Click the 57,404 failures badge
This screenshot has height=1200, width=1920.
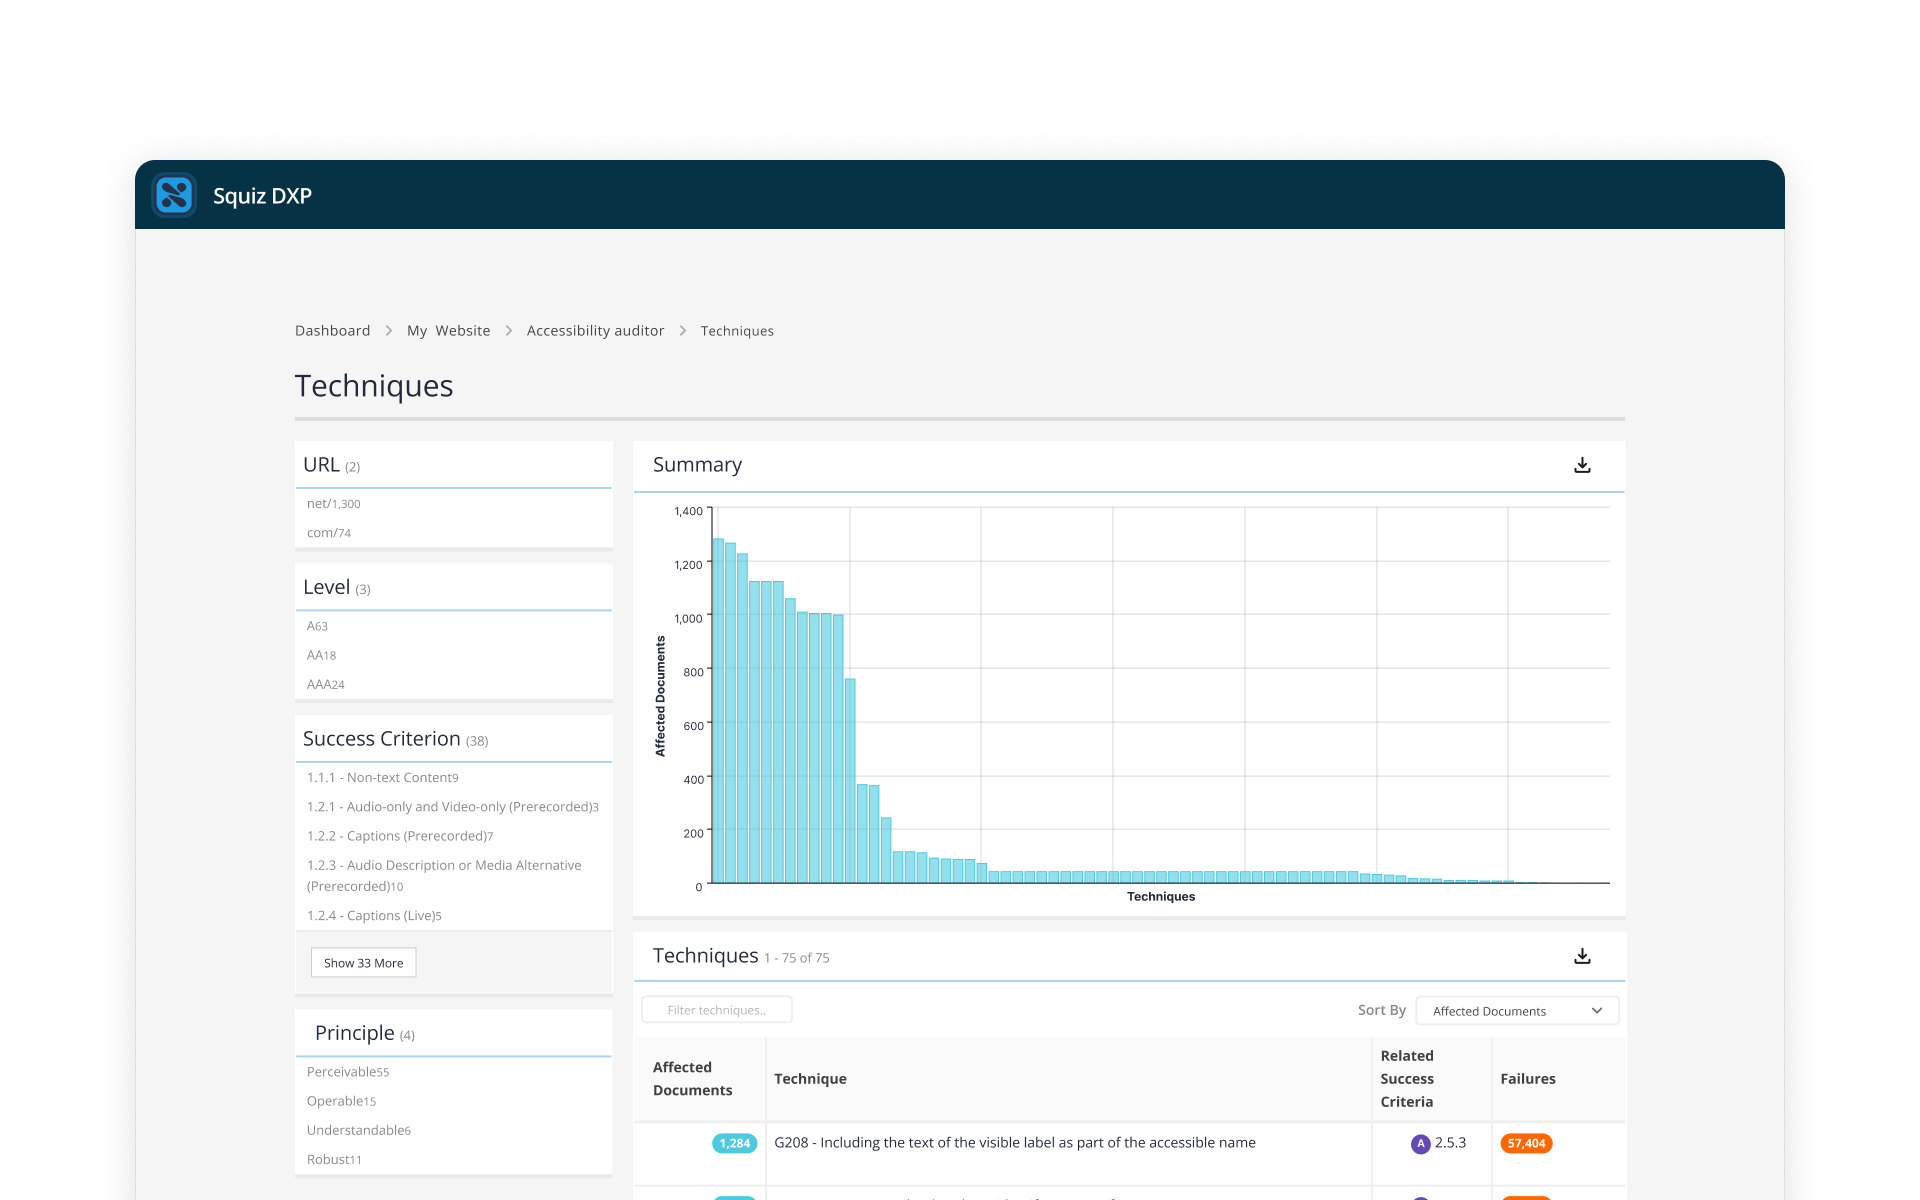[x=1526, y=1143]
